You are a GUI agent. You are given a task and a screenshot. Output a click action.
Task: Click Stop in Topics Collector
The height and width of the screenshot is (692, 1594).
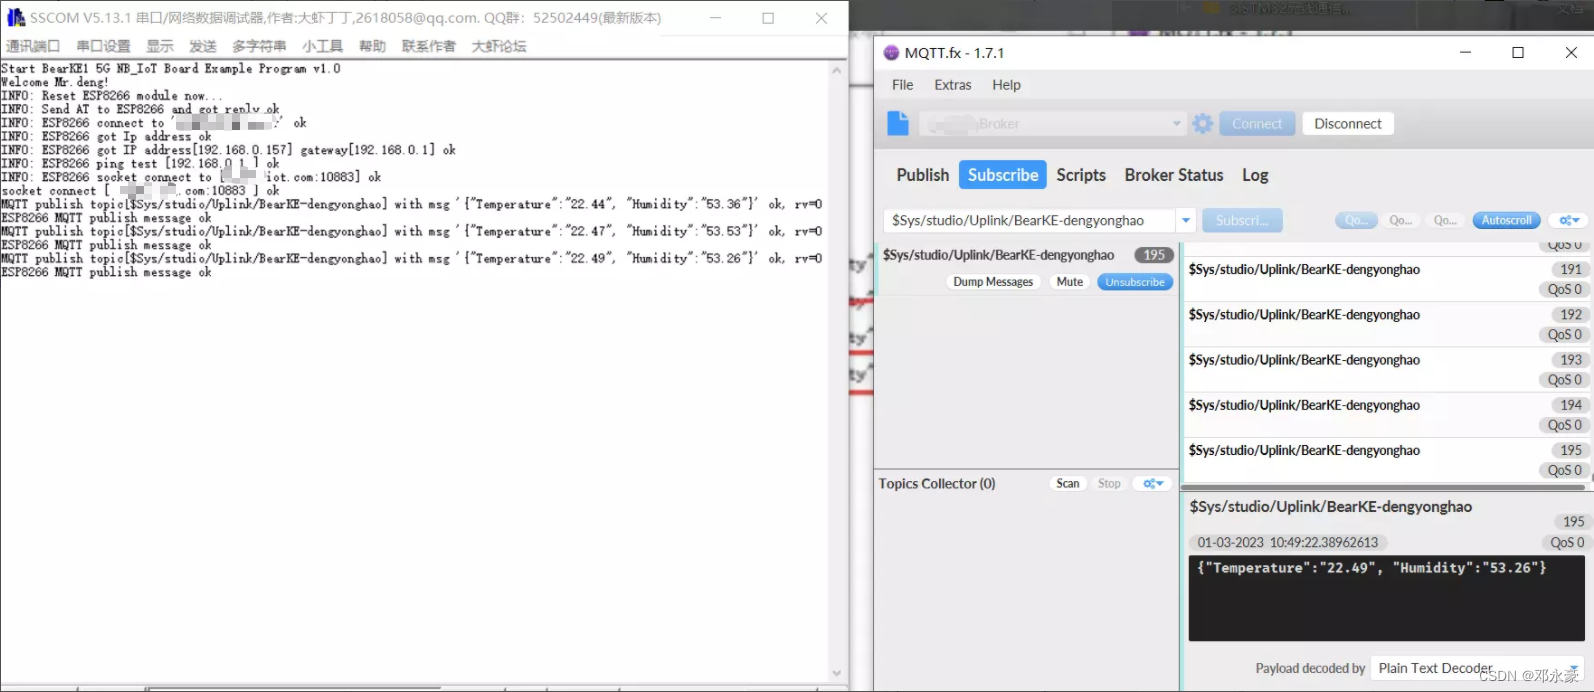[x=1109, y=483]
